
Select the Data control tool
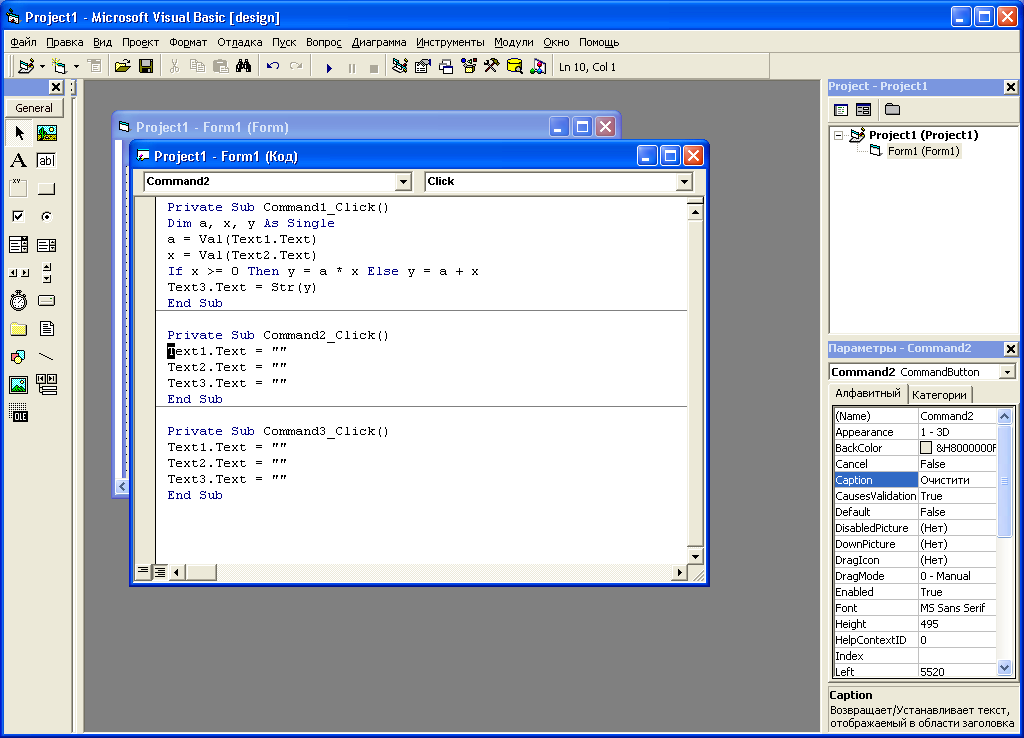[x=46, y=385]
